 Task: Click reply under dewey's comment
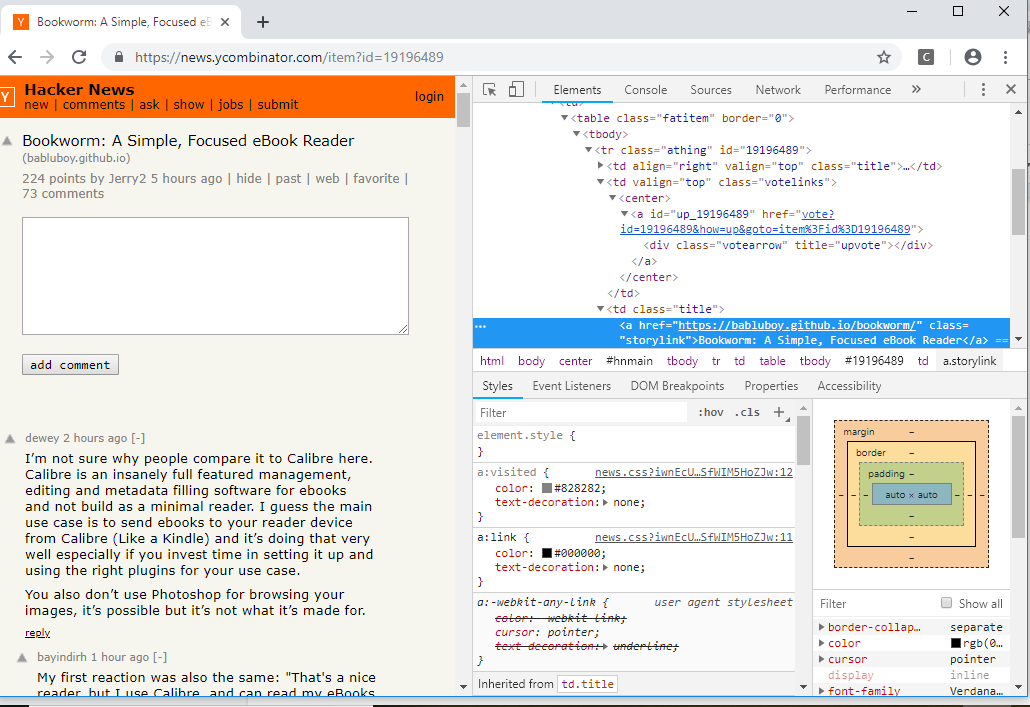[x=37, y=633]
